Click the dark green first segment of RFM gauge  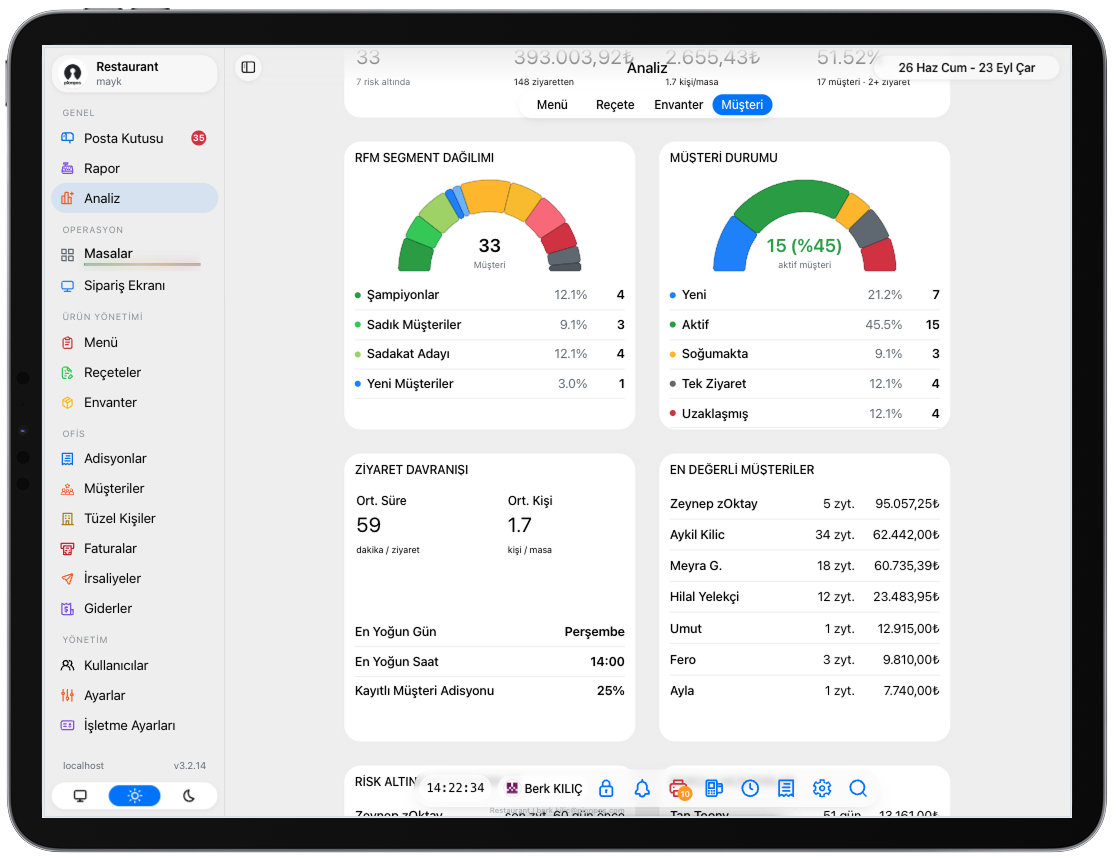[x=415, y=256]
